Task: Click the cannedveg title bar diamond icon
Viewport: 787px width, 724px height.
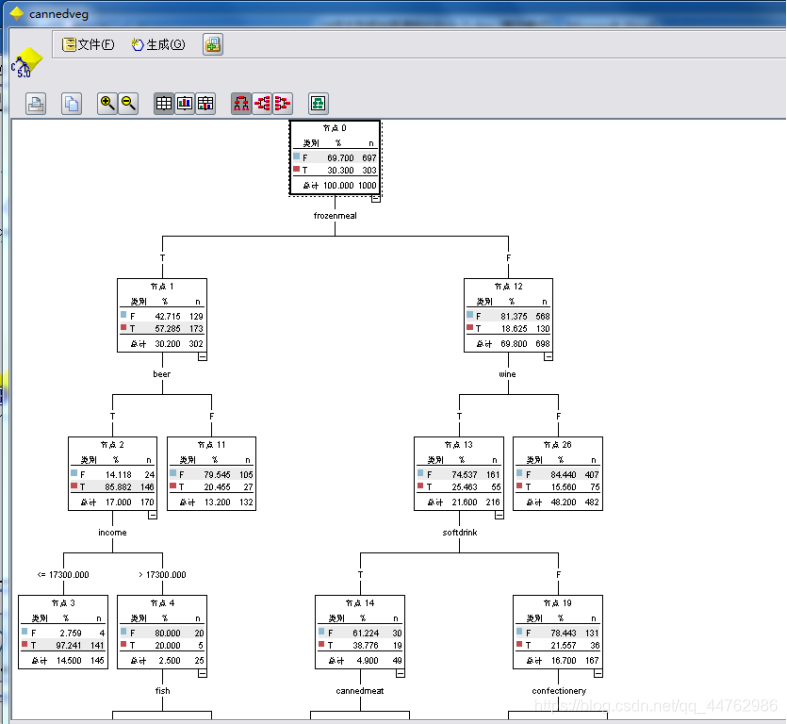Action: (17, 14)
